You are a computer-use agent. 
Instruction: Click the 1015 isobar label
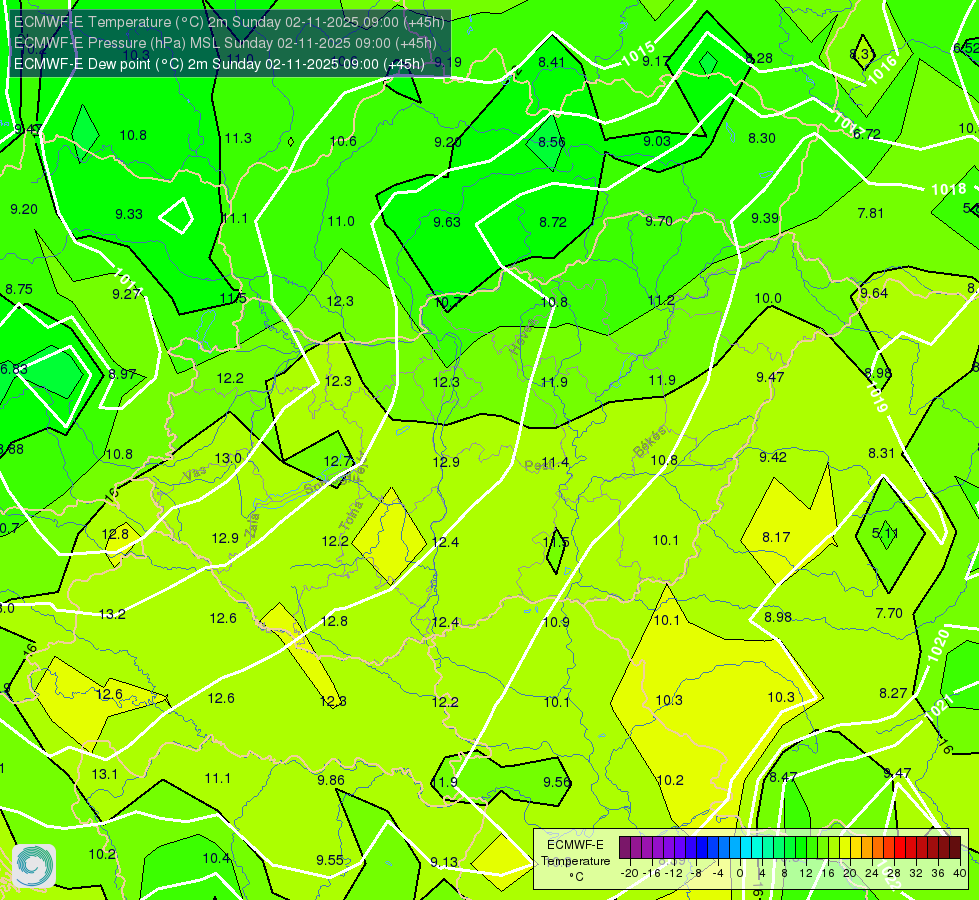click(638, 54)
